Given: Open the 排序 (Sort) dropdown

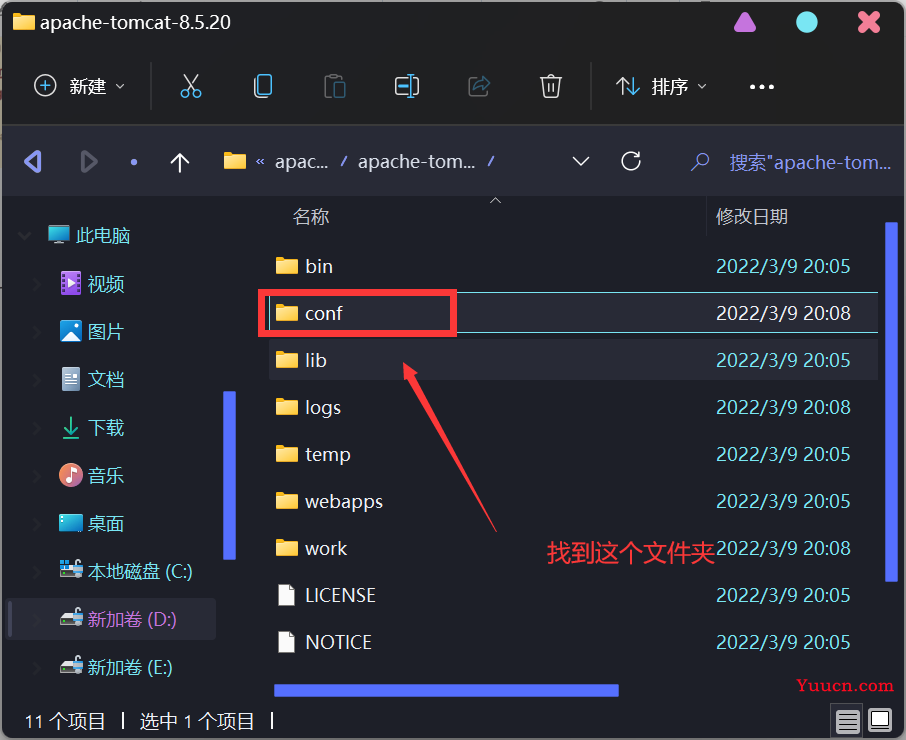Looking at the screenshot, I should click(x=662, y=86).
